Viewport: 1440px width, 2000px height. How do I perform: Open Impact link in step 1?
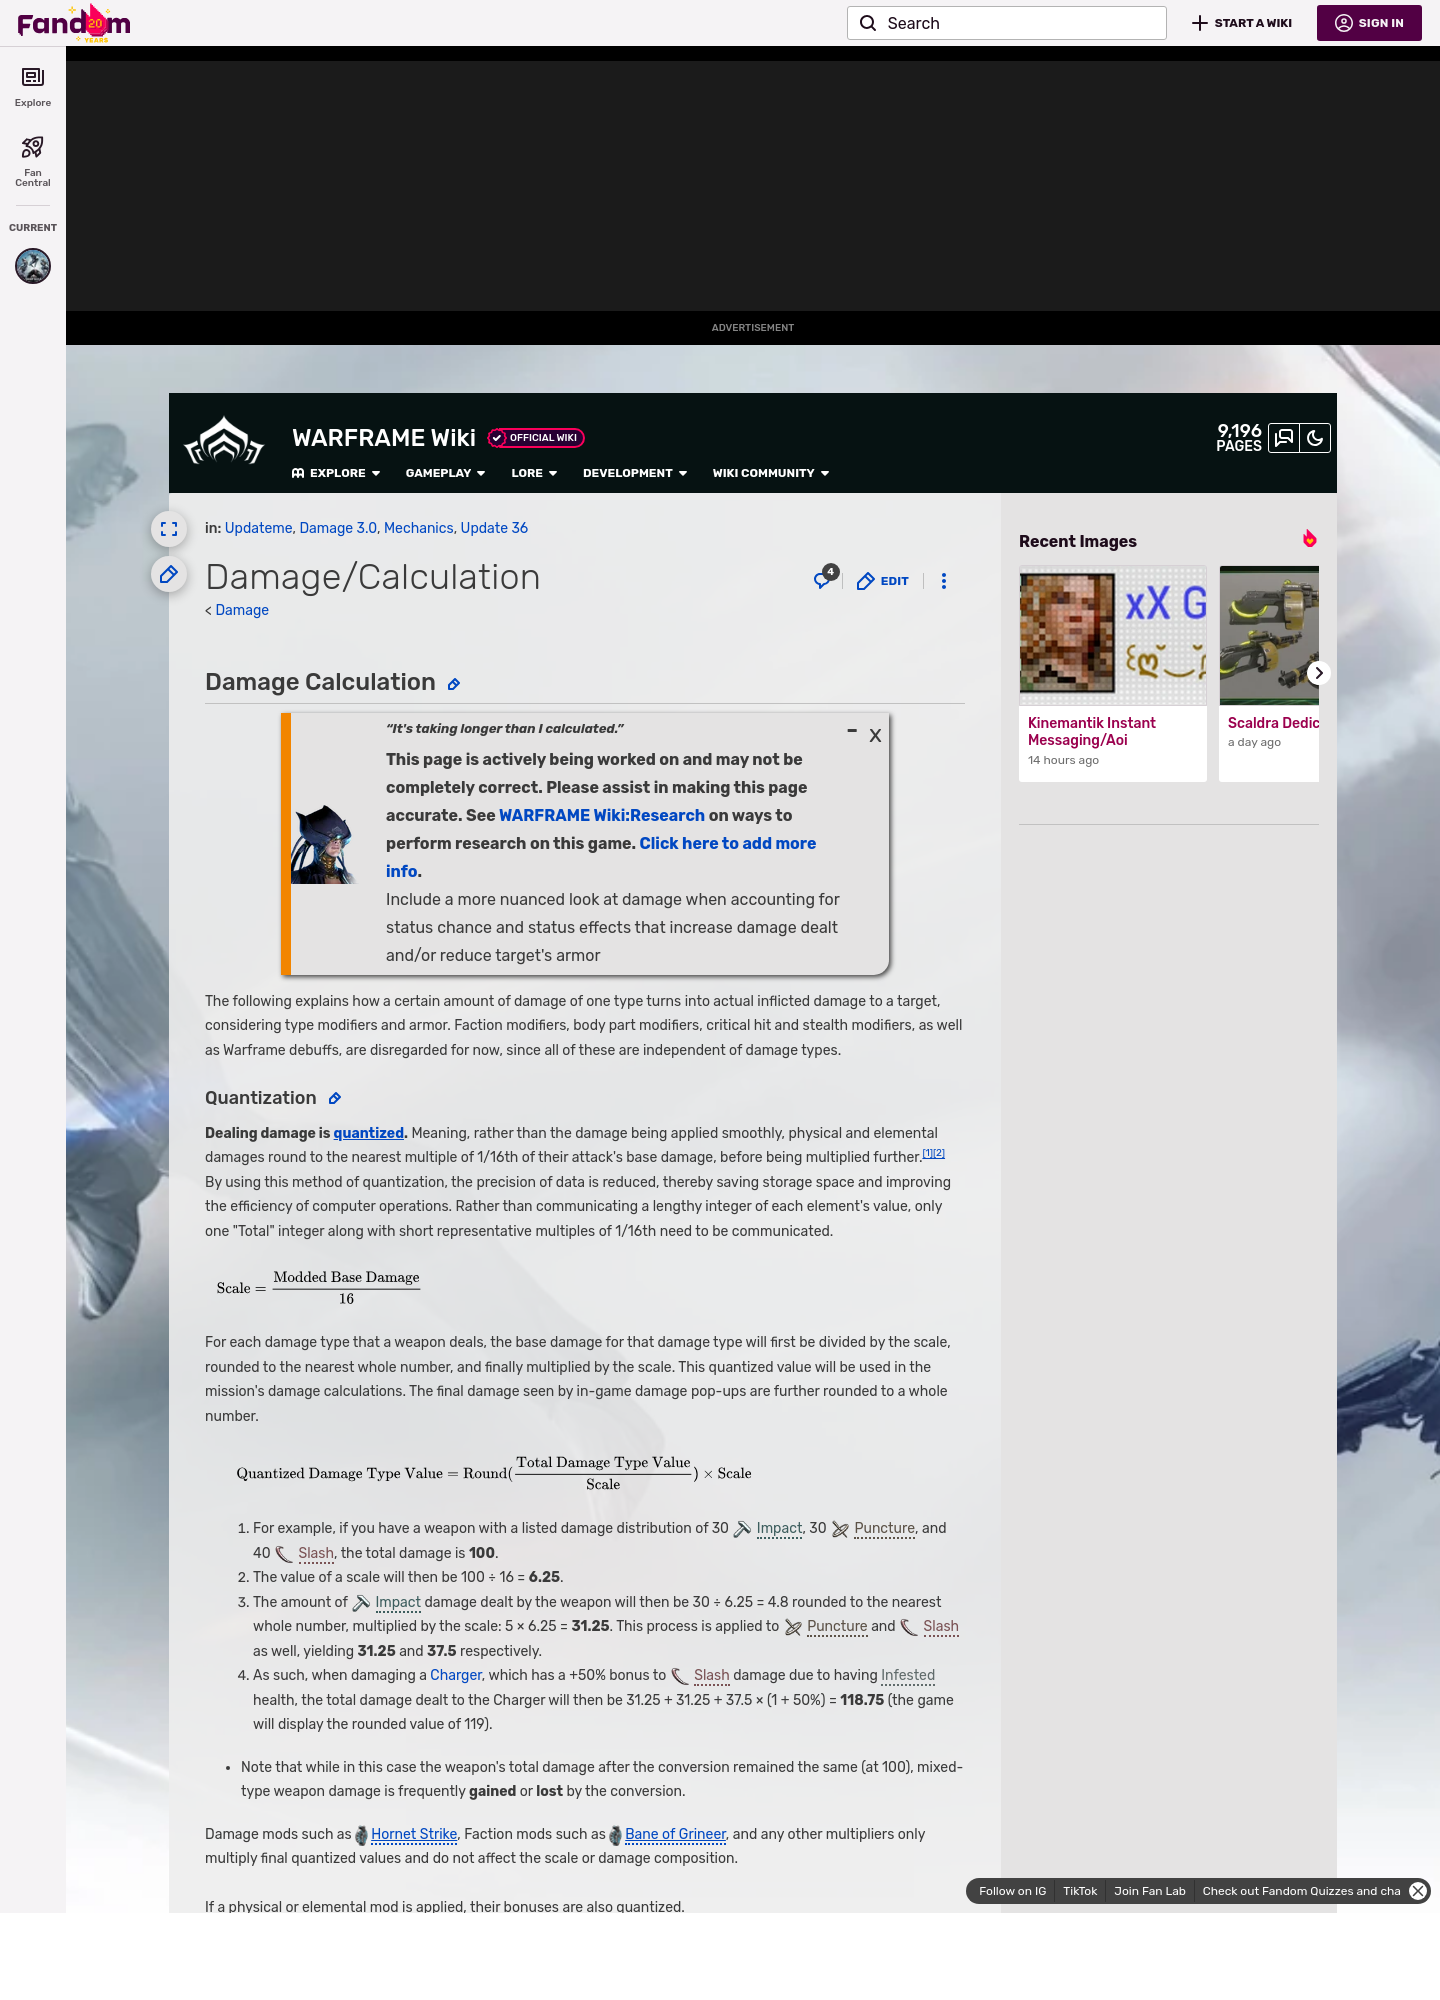[x=779, y=1528]
